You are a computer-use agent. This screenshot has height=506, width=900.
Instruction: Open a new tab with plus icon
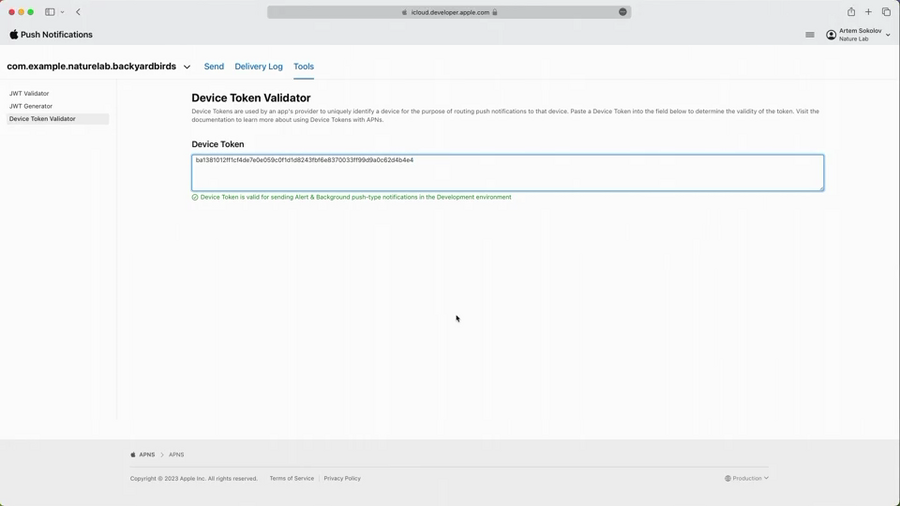868,12
